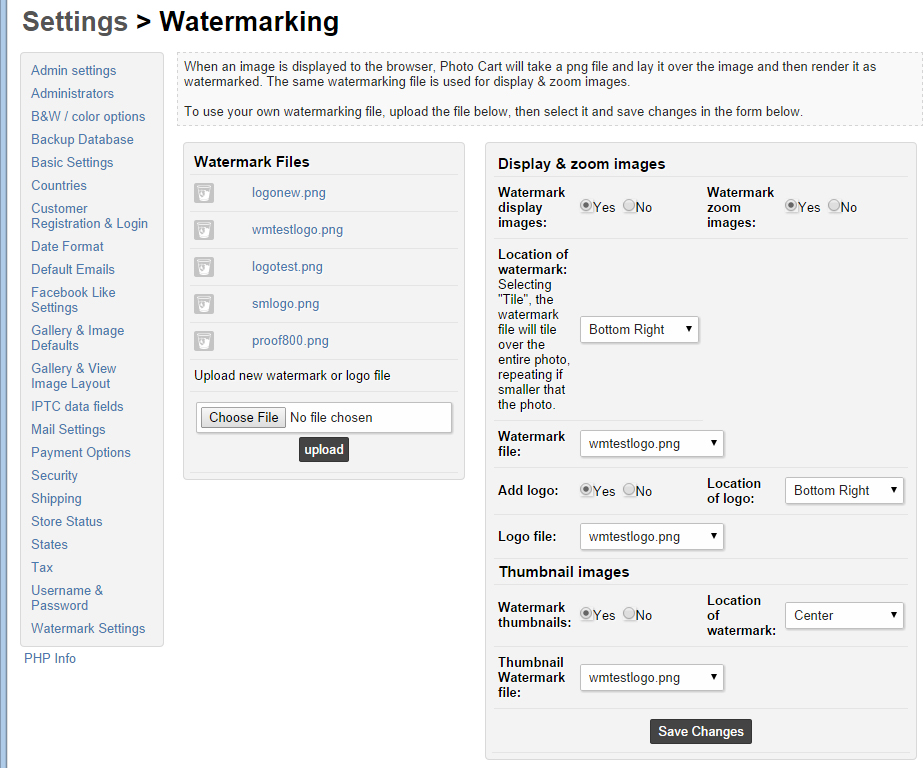Delete logonew.png with its trash icon
924x768 pixels.
coord(204,193)
